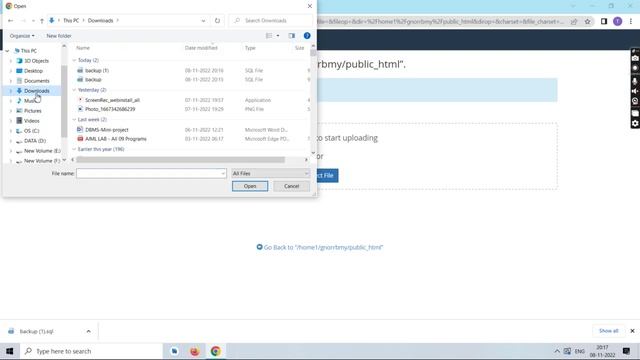Click the Search Downloads box
This screenshot has height=360, width=640.
tap(271, 20)
